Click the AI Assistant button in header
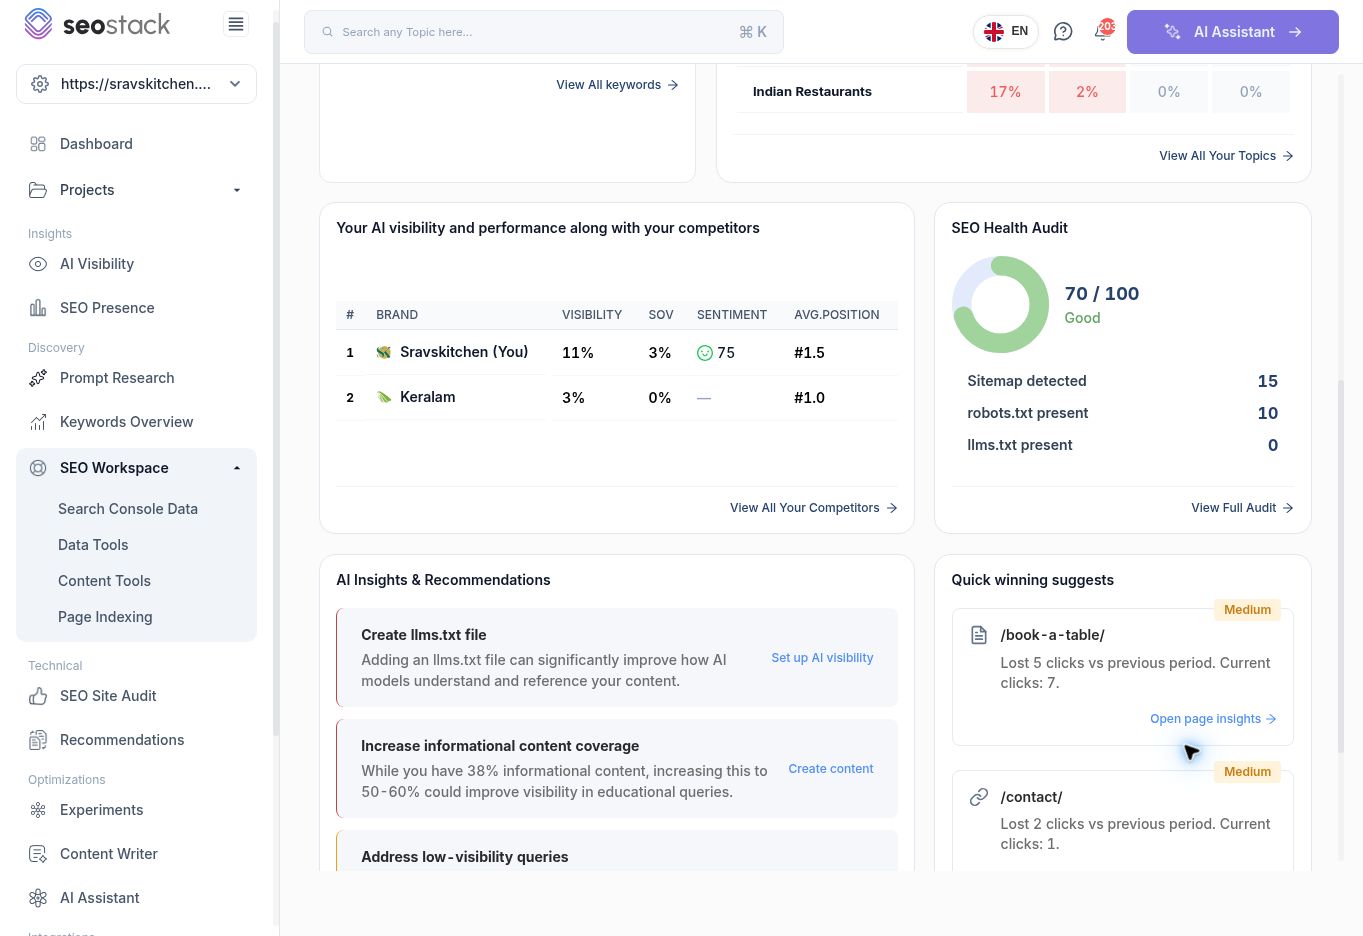Screen dimensions: 1363x936 point(1233,32)
